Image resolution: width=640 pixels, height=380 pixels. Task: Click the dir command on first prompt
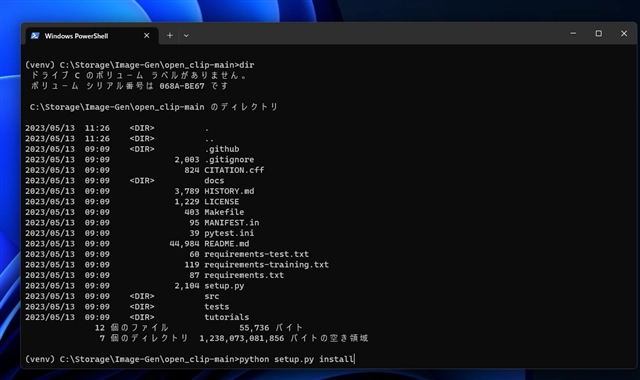(x=247, y=65)
